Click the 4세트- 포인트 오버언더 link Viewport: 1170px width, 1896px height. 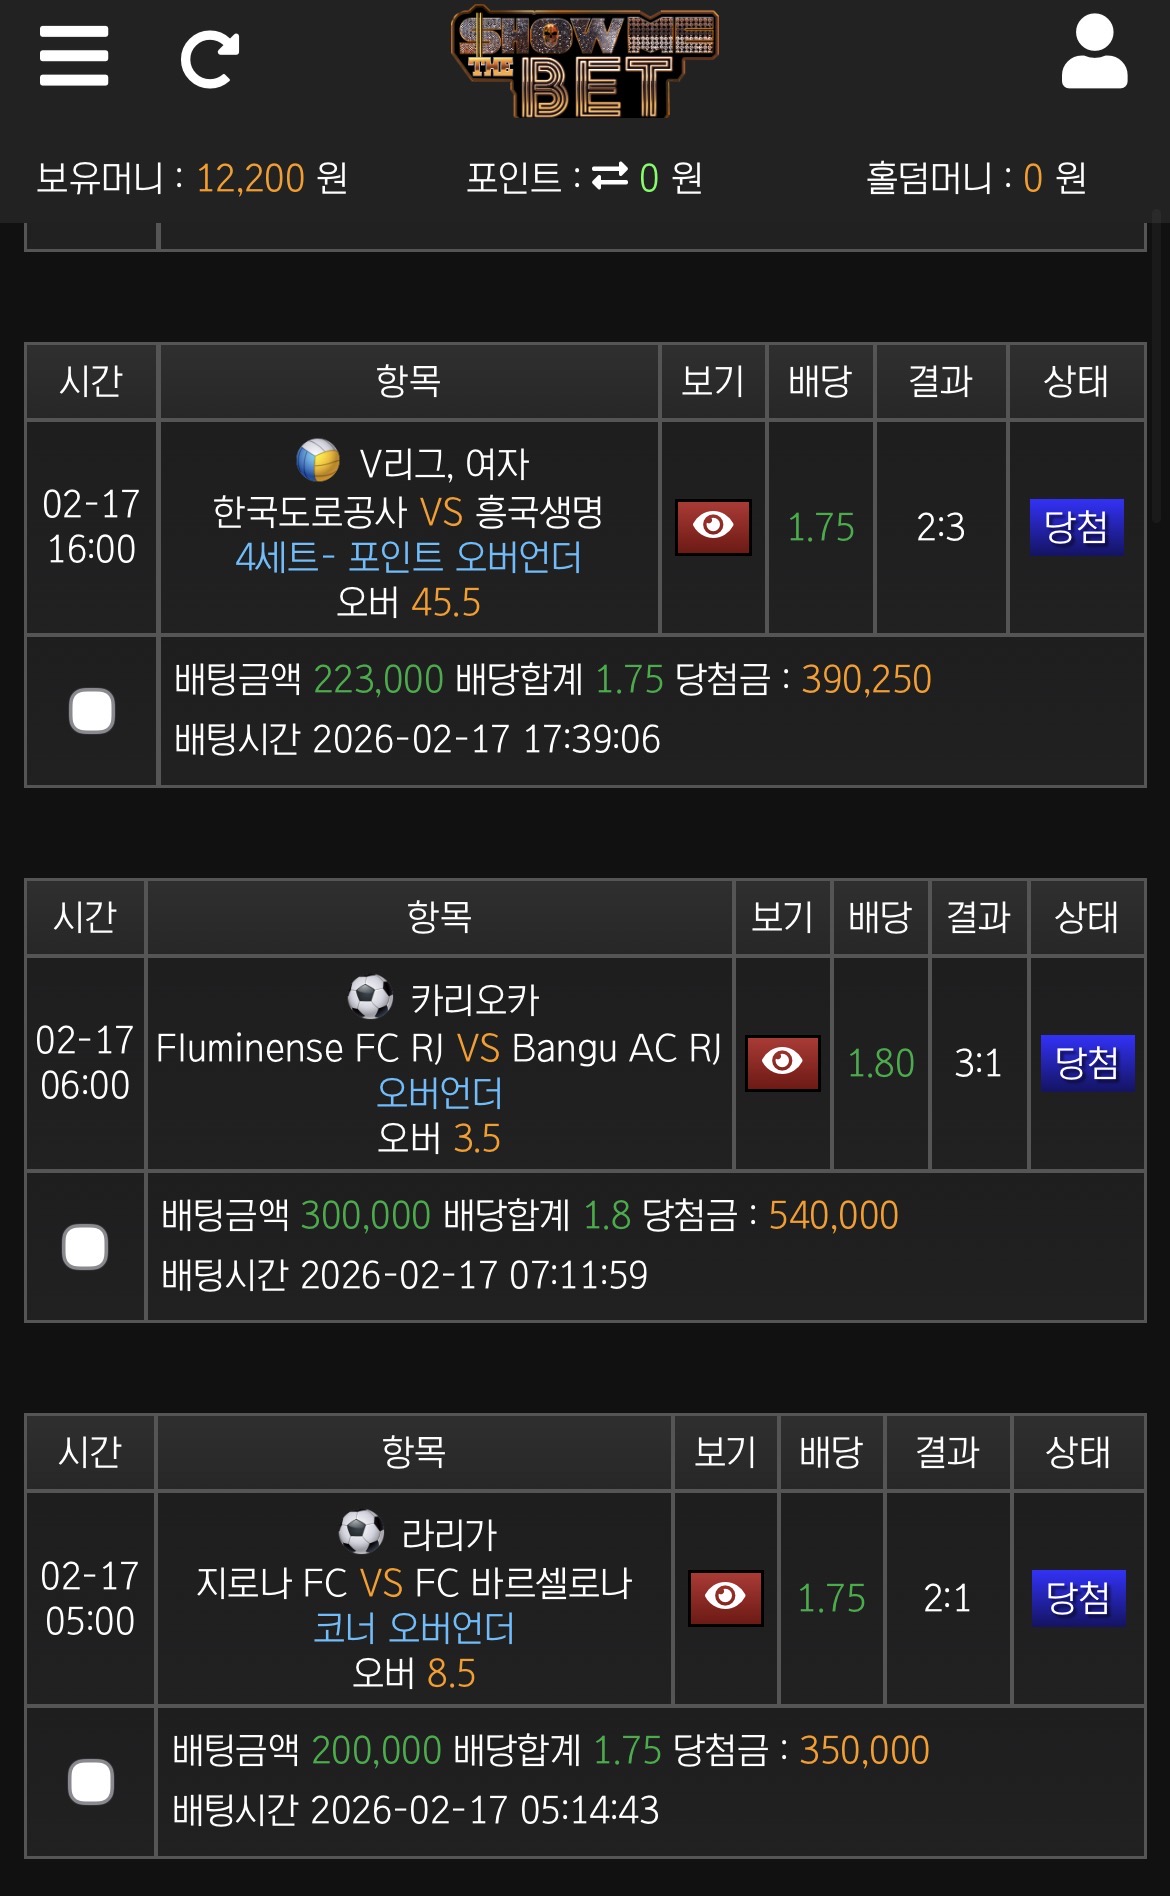[408, 557]
